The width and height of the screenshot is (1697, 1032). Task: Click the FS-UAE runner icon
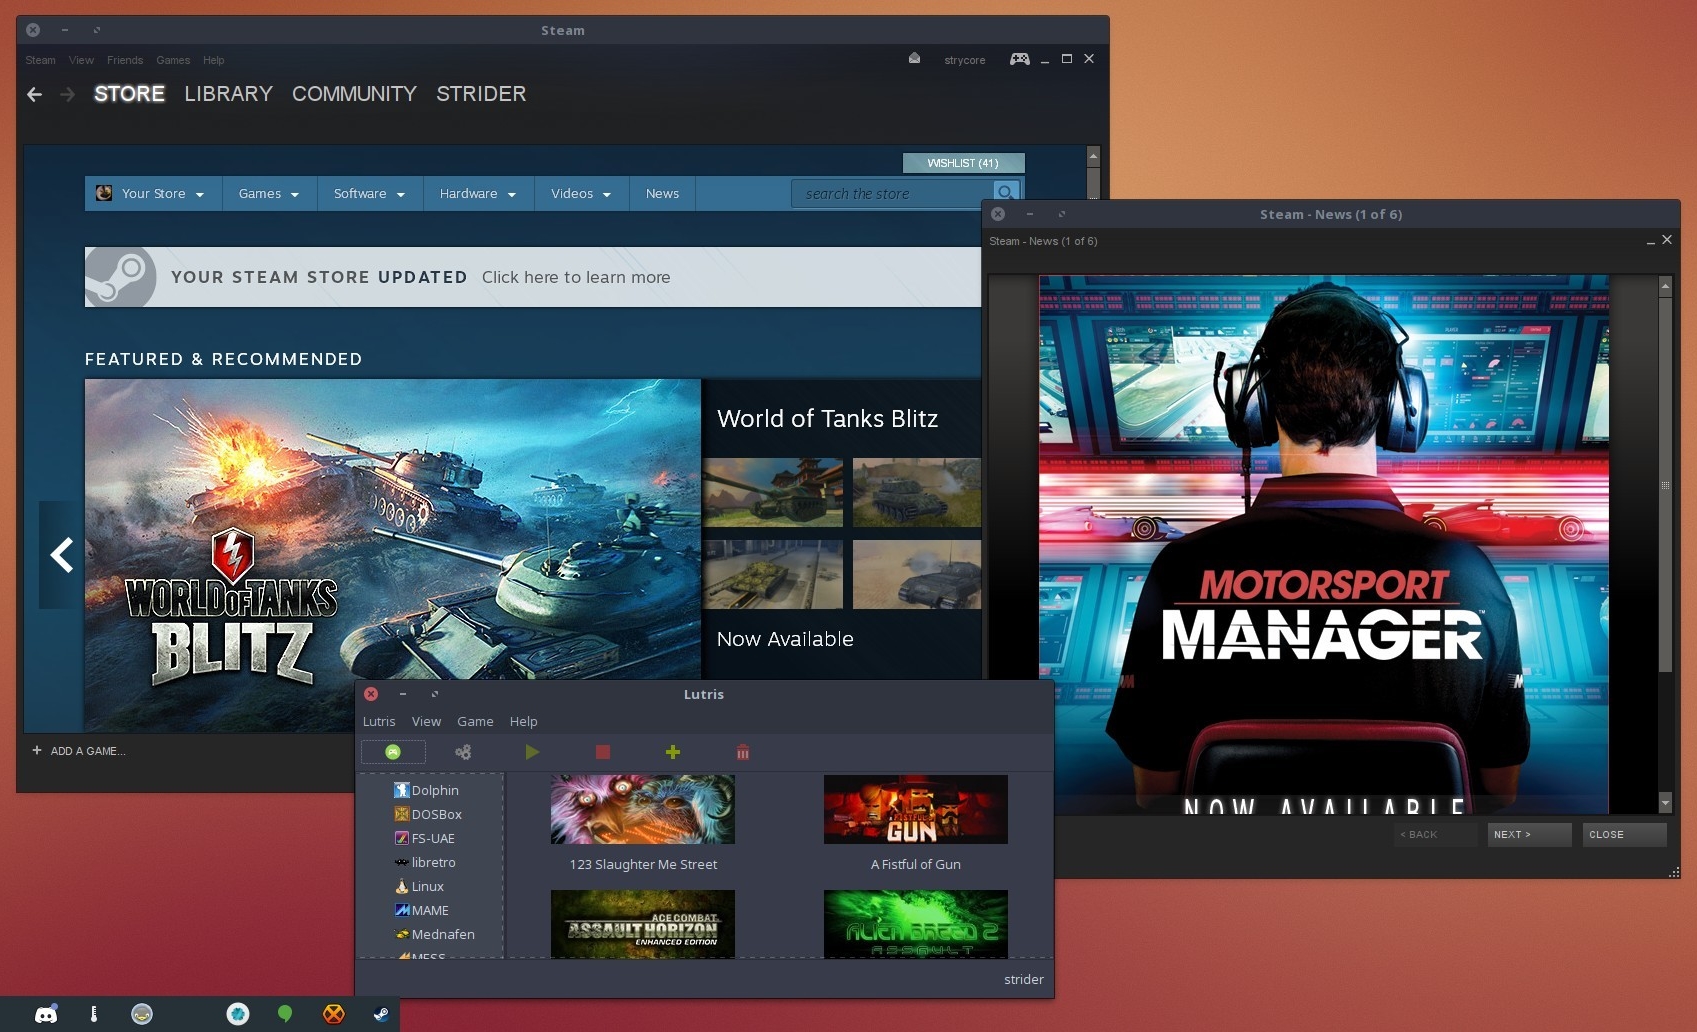pyautogui.click(x=402, y=838)
